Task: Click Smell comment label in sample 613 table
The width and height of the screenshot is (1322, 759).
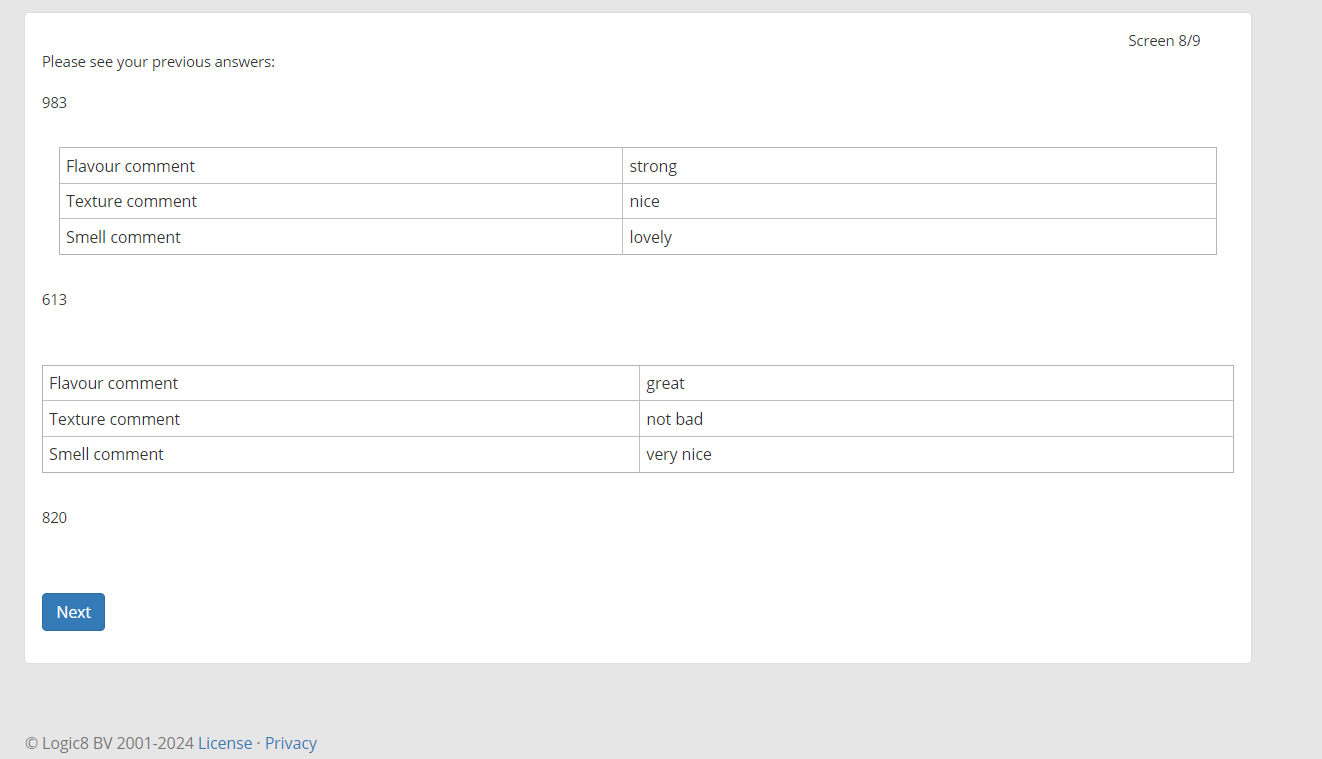Action: point(107,454)
